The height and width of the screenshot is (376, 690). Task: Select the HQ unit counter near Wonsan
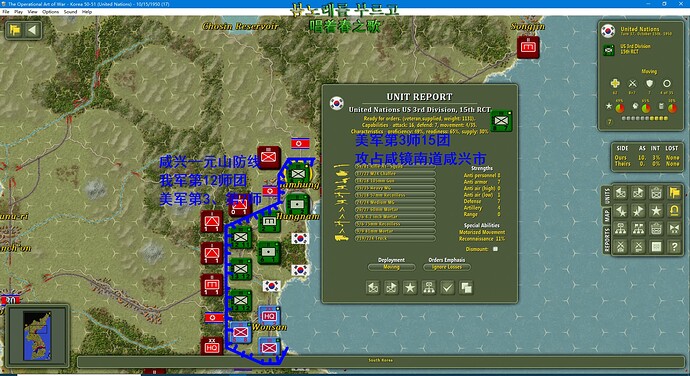click(268, 316)
